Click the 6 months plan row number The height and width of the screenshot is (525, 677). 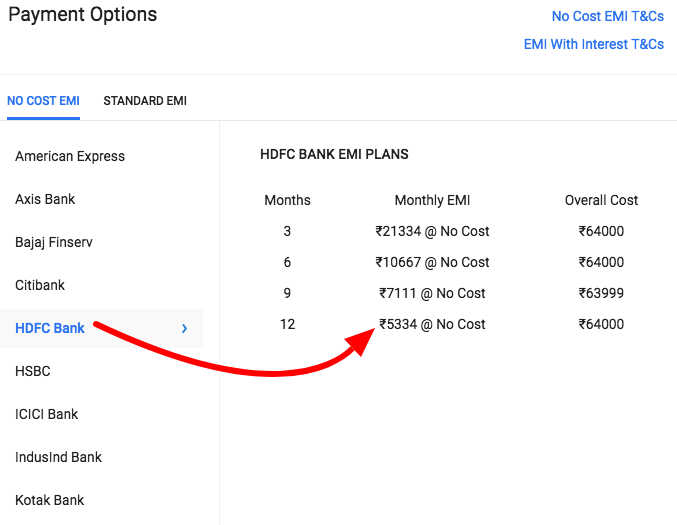tap(287, 262)
